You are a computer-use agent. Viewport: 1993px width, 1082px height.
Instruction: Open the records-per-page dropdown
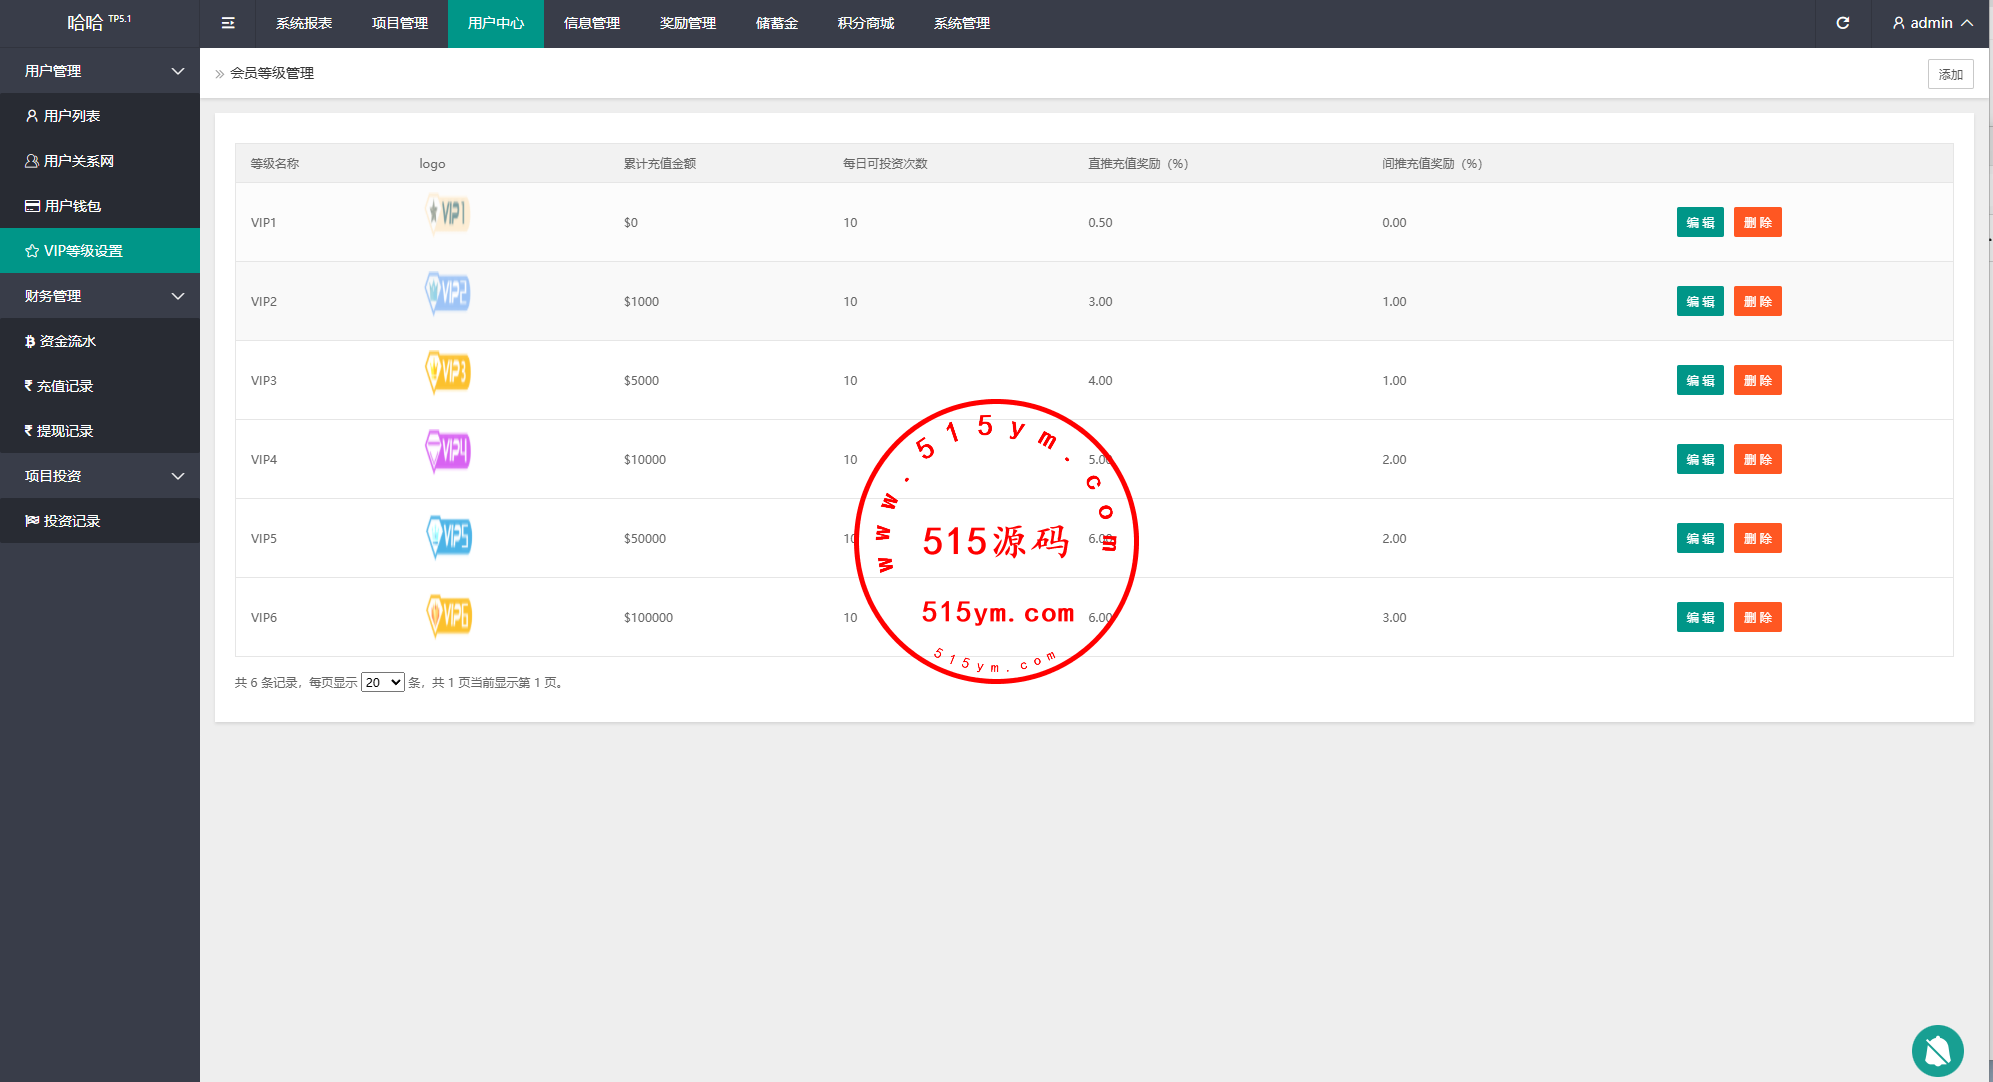click(x=382, y=682)
